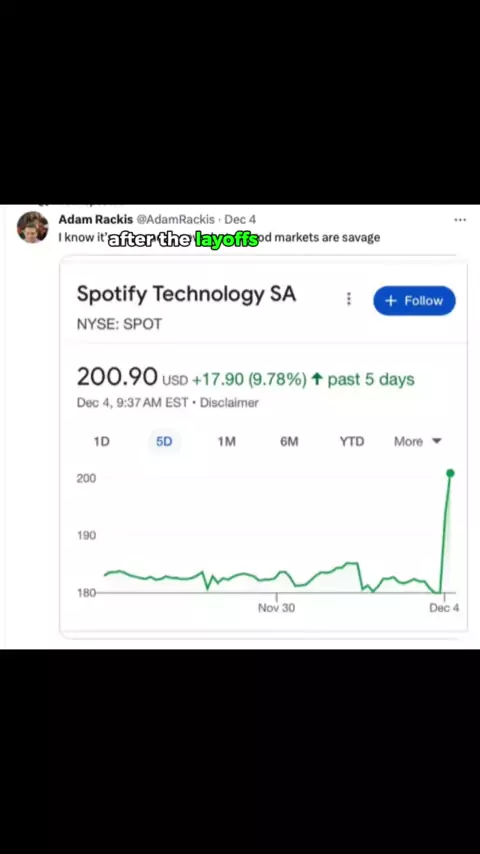The image size is (480, 854).
Task: Click Nov 30 marker on chart axis
Action: pos(276,608)
